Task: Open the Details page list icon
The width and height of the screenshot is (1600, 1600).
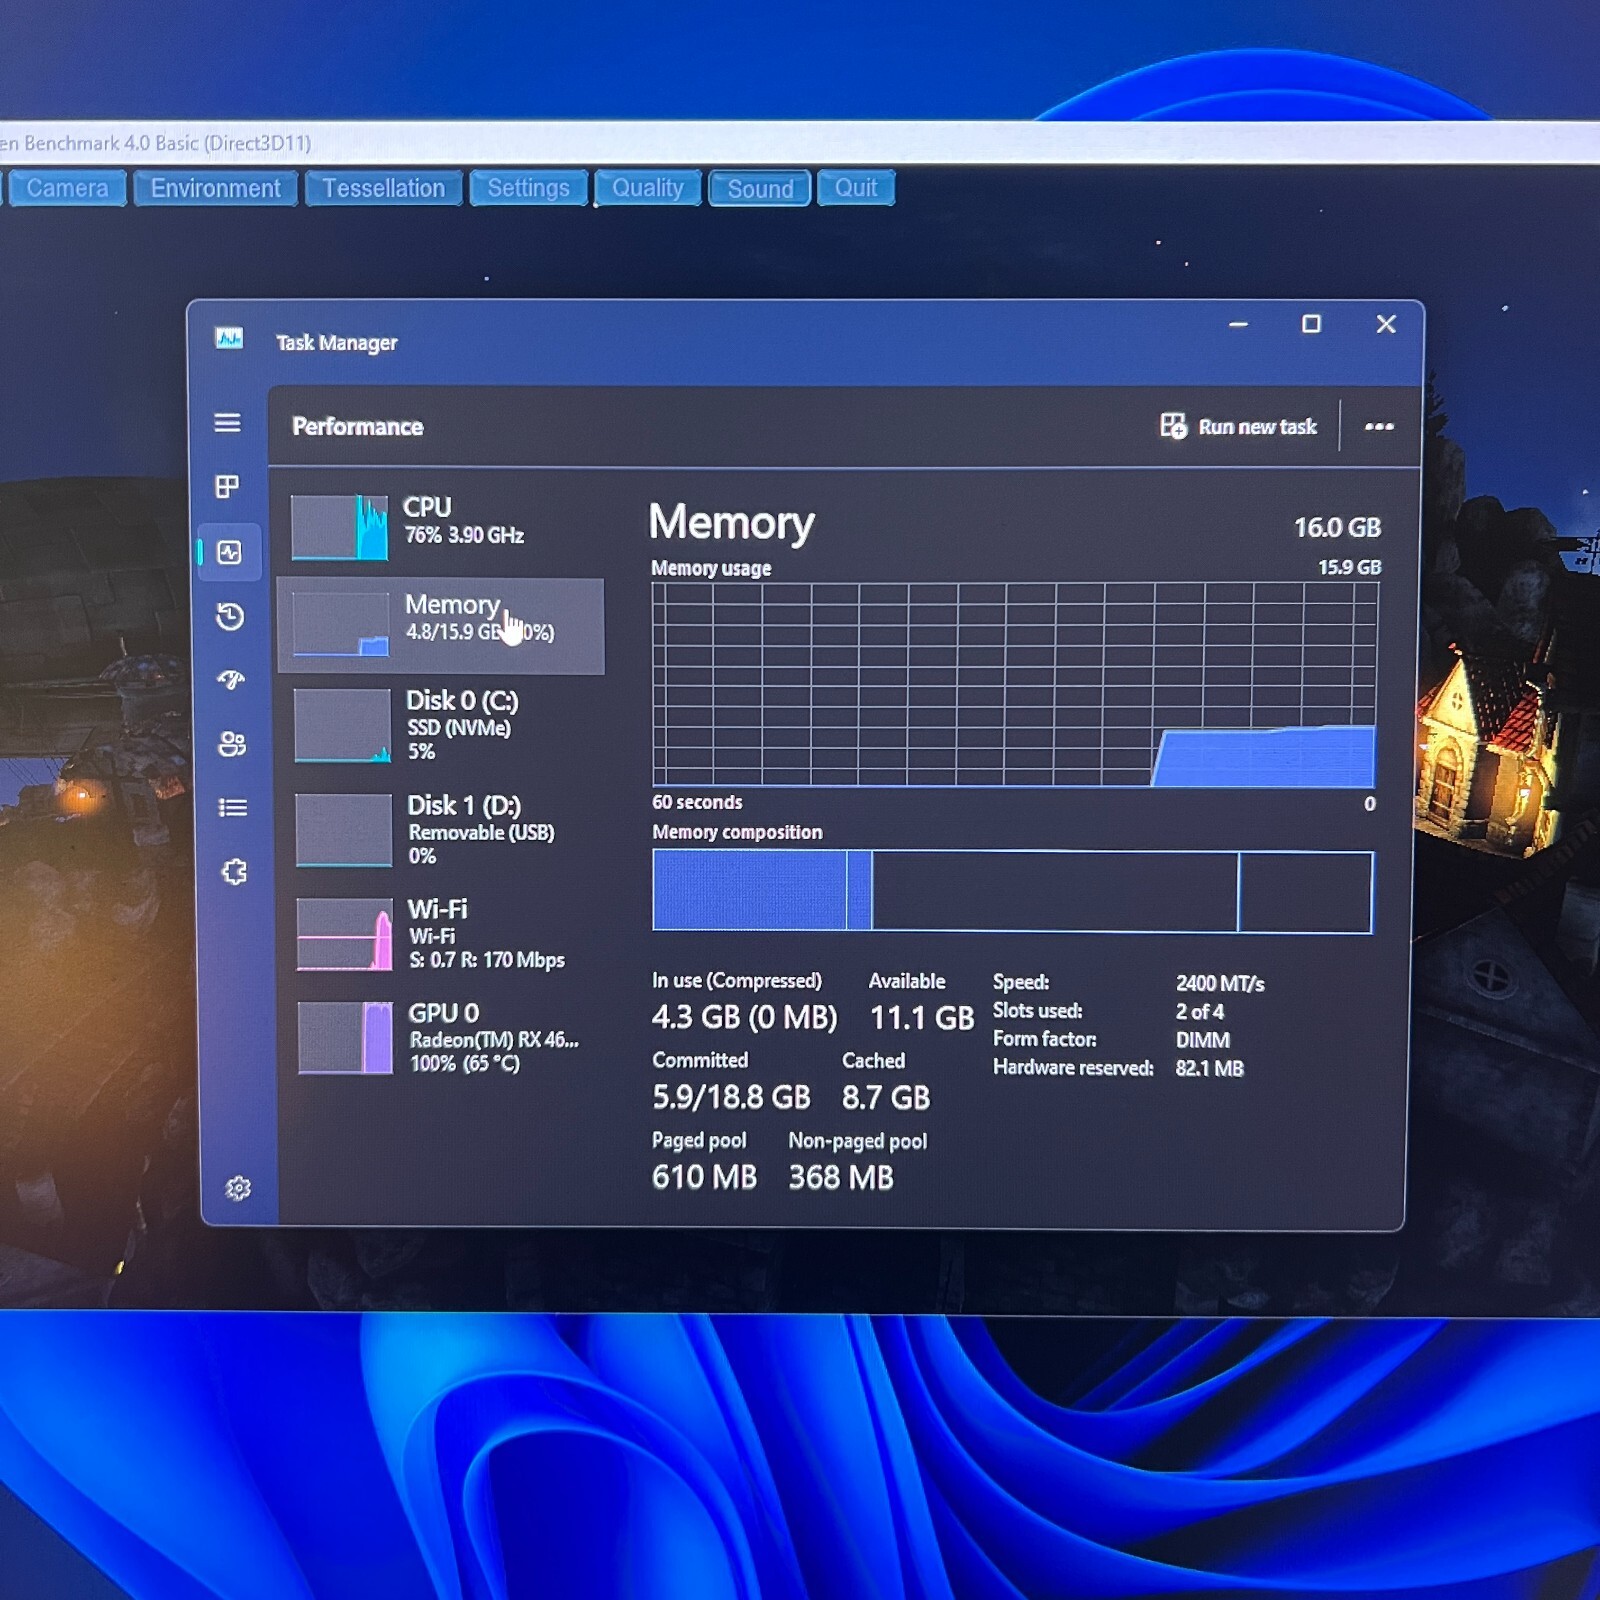Action: click(x=233, y=807)
